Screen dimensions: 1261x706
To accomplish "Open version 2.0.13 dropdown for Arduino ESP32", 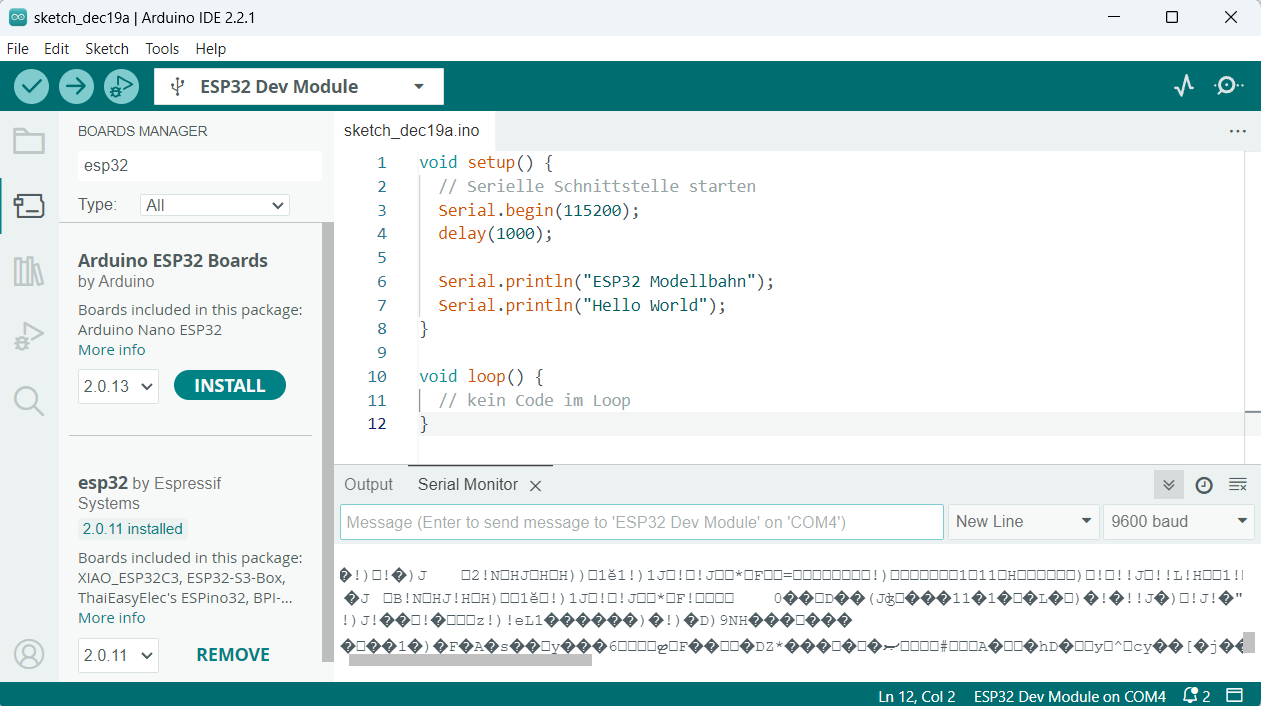I will [118, 386].
